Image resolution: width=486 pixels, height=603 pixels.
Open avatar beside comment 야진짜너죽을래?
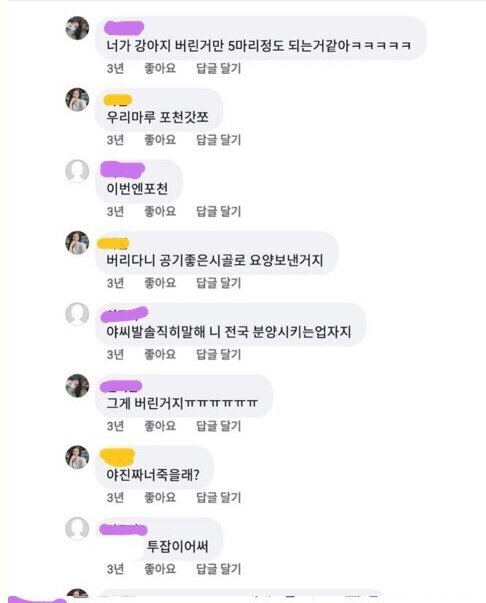77,457
